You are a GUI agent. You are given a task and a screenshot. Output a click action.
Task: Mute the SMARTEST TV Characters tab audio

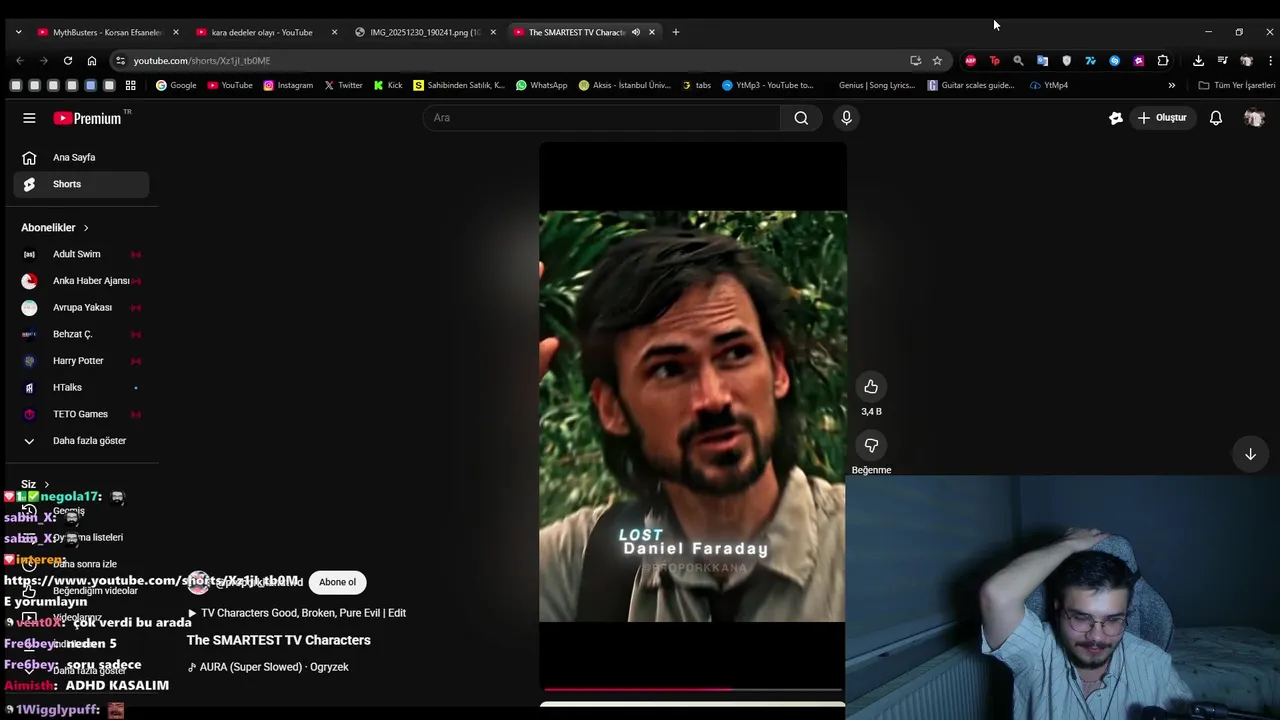[635, 32]
